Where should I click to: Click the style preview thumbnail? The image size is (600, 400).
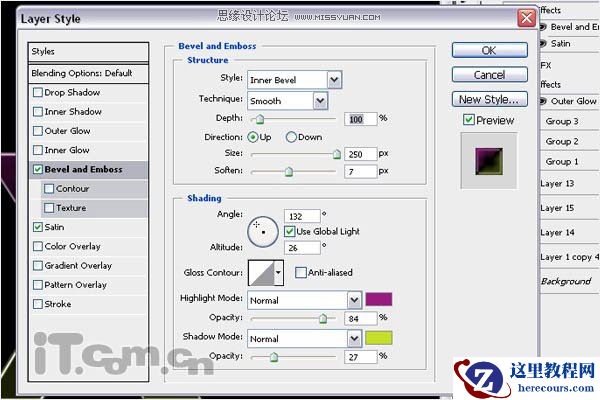click(489, 161)
